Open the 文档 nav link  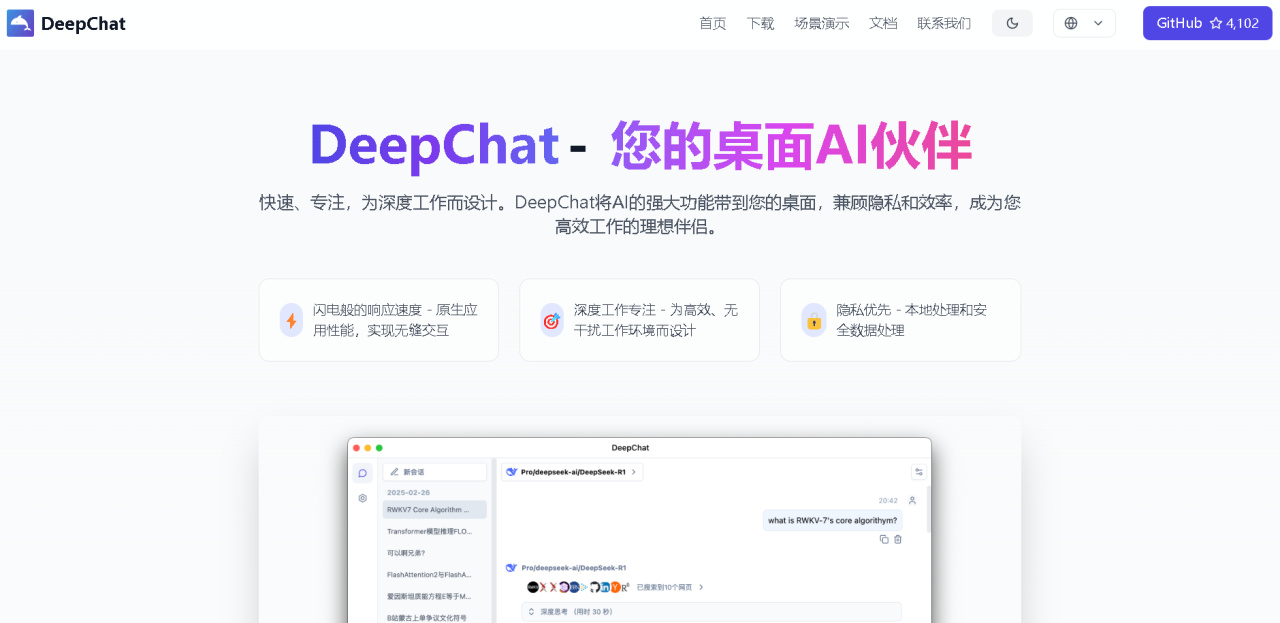[x=883, y=23]
